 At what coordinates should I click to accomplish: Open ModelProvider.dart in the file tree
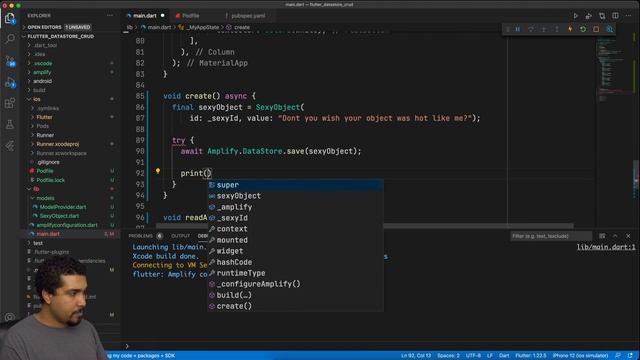[62, 207]
